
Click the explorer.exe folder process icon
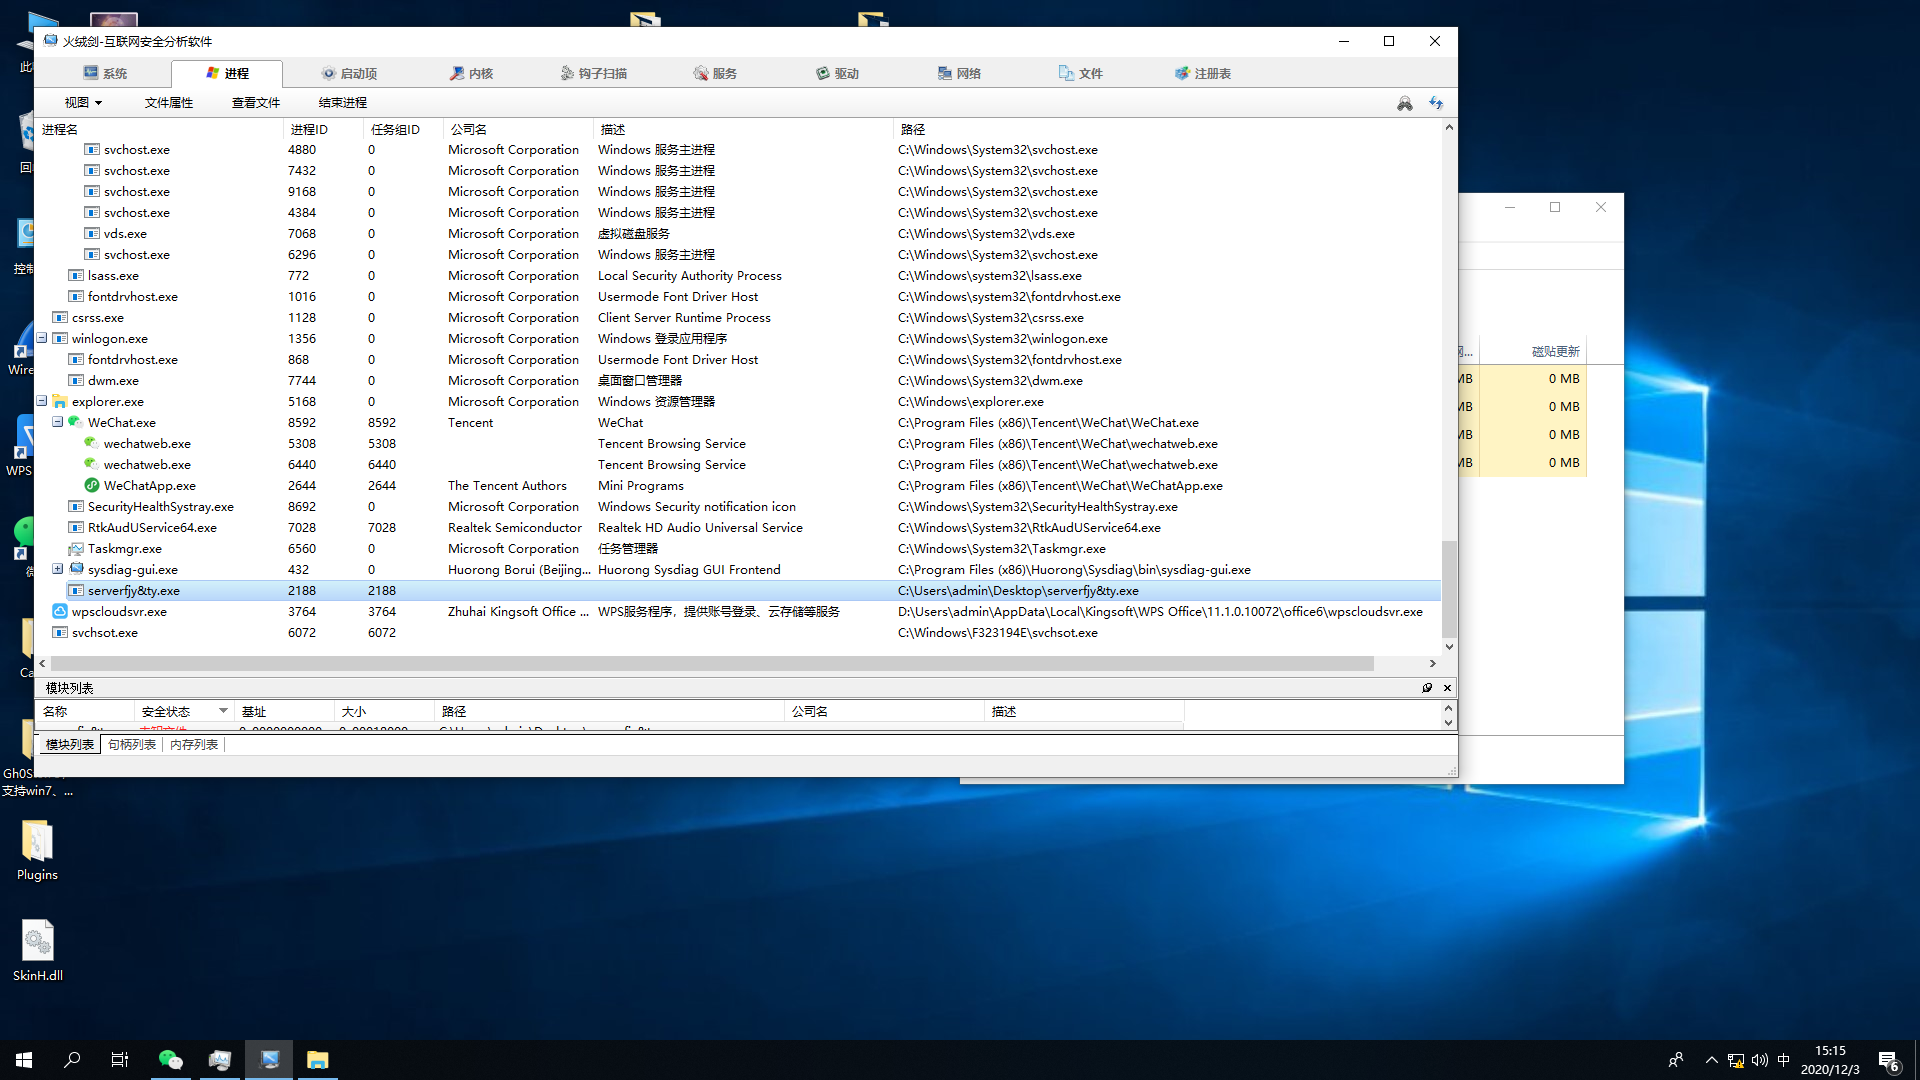tap(60, 401)
